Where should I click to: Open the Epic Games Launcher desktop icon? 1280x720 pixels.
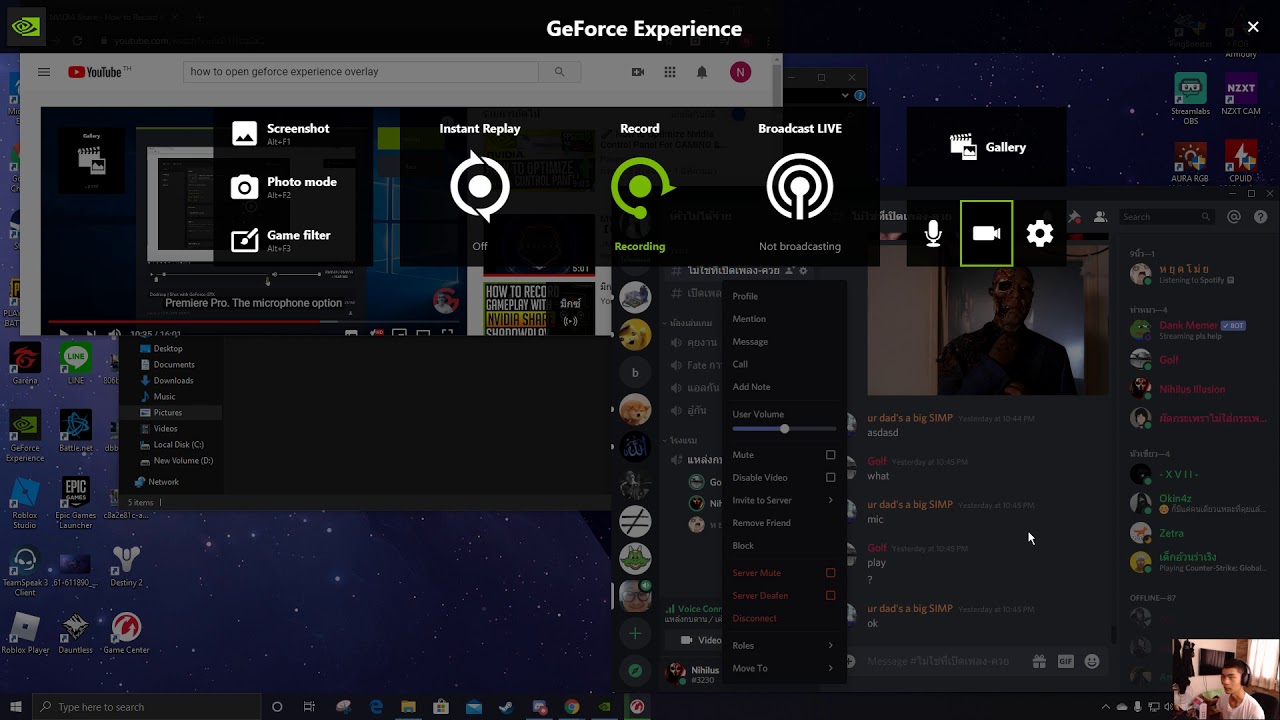(76, 503)
